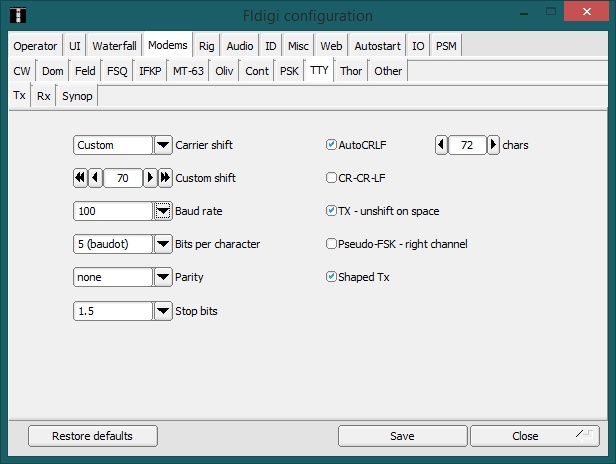This screenshot has width=616, height=464.
Task: Select the Dom modem tab
Action: pos(53,71)
